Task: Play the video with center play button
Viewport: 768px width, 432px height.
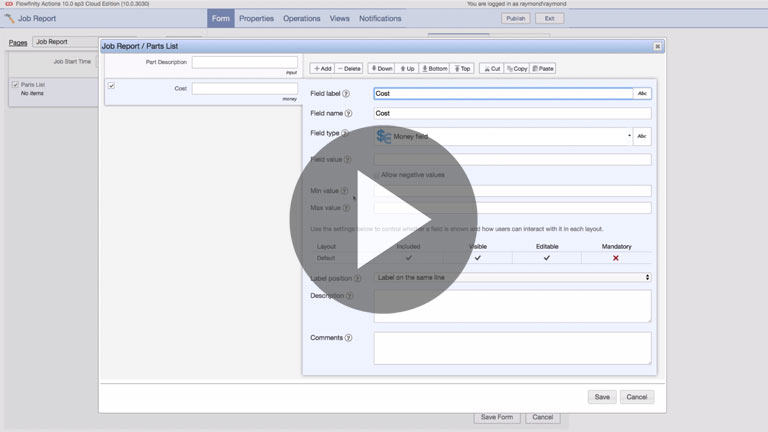Action: pos(385,219)
